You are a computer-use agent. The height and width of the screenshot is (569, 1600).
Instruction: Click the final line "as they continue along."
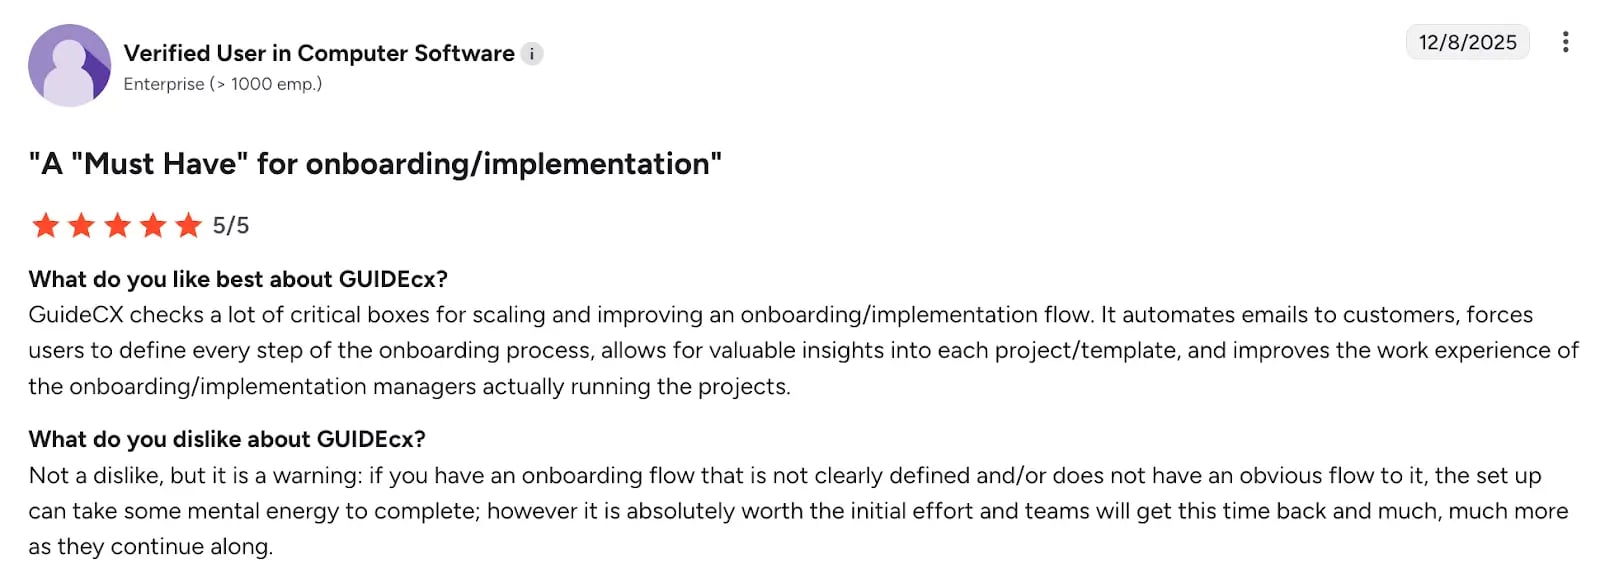point(150,547)
